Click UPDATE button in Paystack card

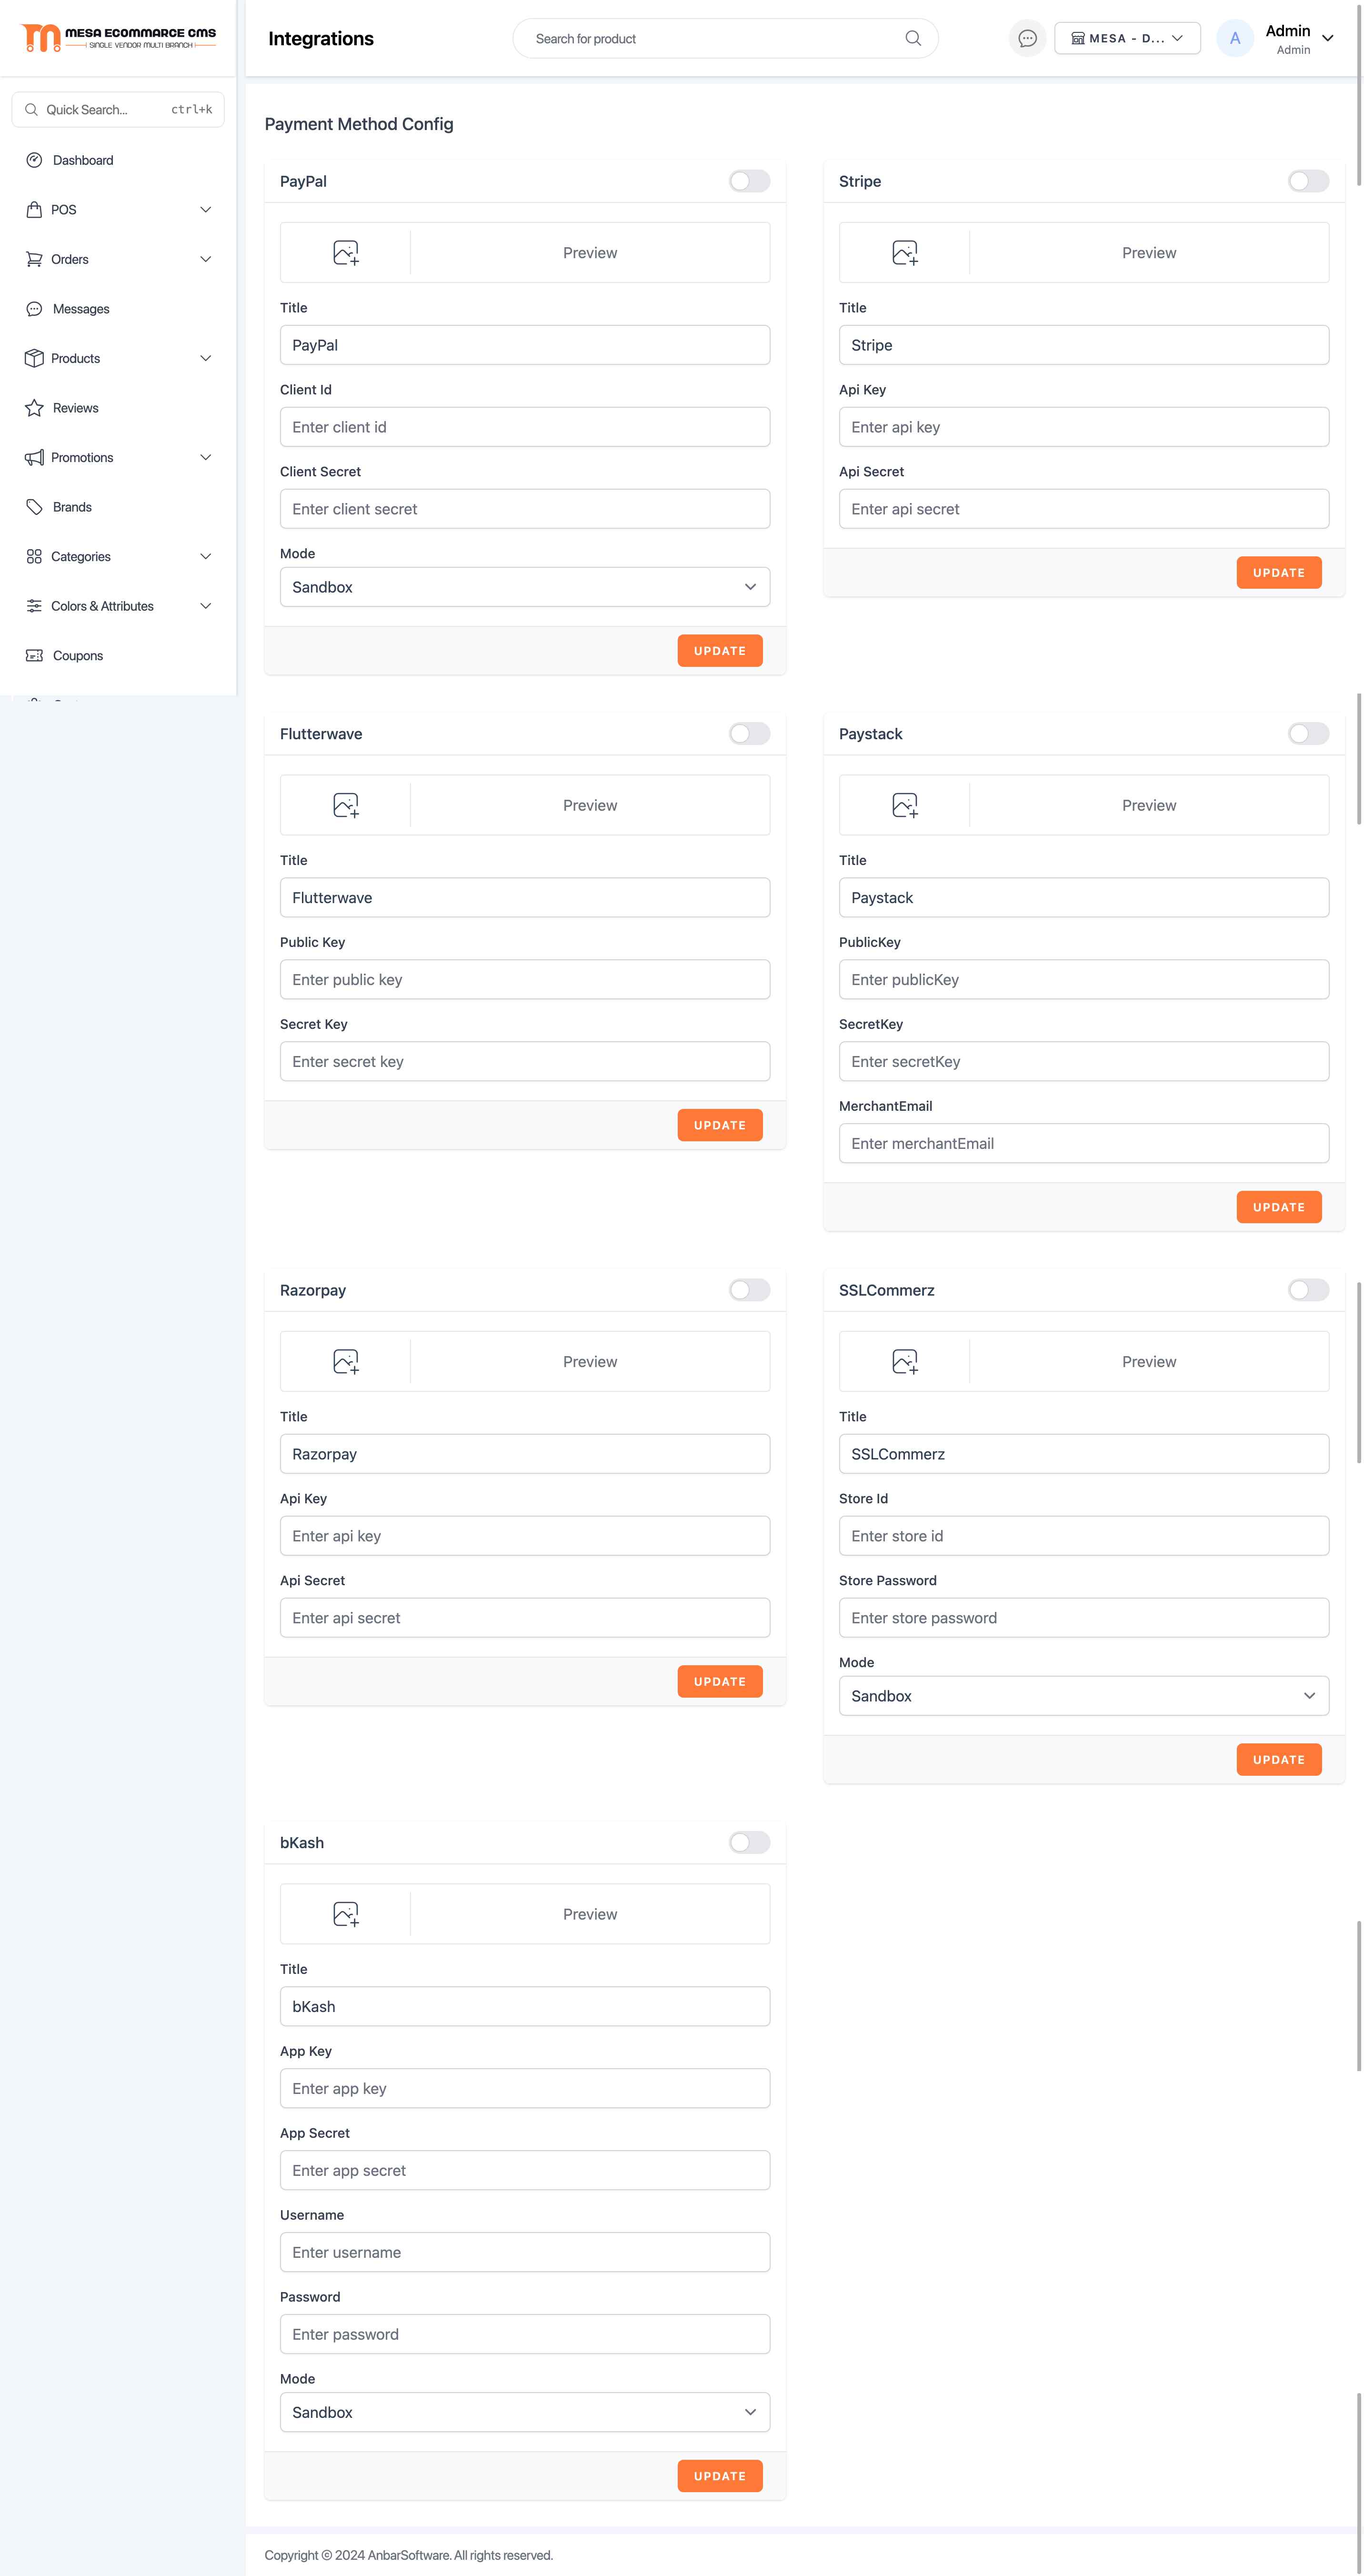coord(1279,1207)
